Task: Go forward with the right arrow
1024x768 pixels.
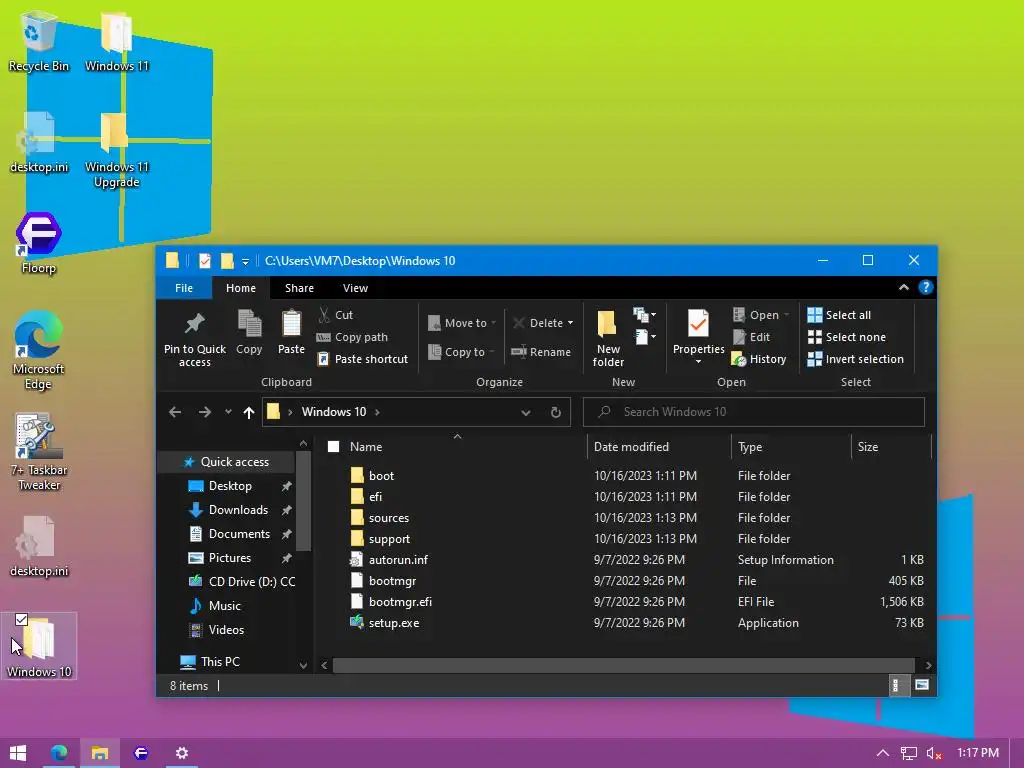Action: click(204, 412)
